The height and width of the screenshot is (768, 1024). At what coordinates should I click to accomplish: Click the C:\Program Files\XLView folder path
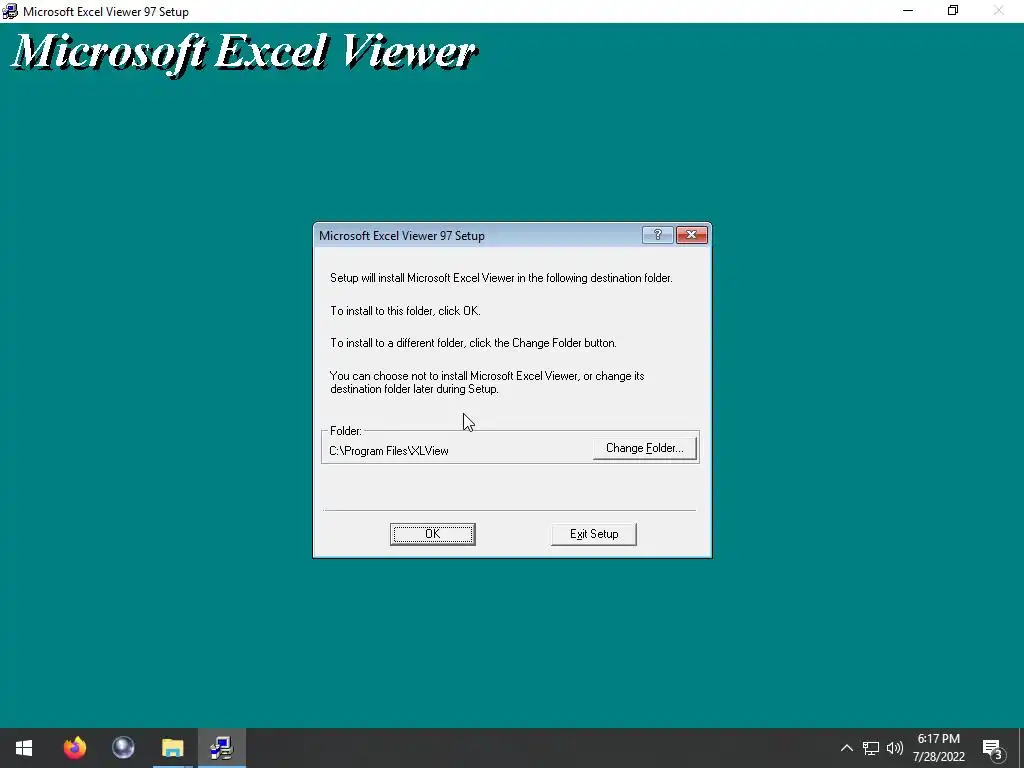click(x=389, y=451)
